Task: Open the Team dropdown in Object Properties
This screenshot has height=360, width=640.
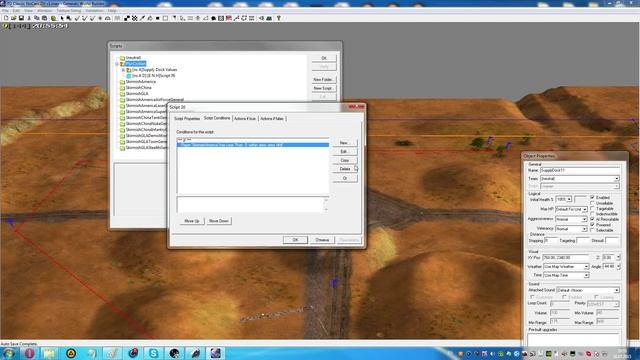Action: coord(616,178)
